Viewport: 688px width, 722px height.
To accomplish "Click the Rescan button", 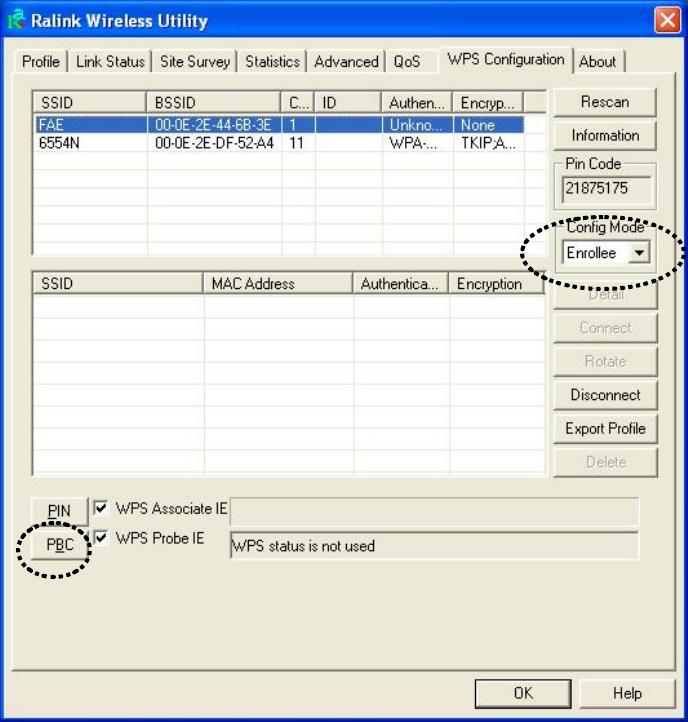I will pyautogui.click(x=605, y=102).
